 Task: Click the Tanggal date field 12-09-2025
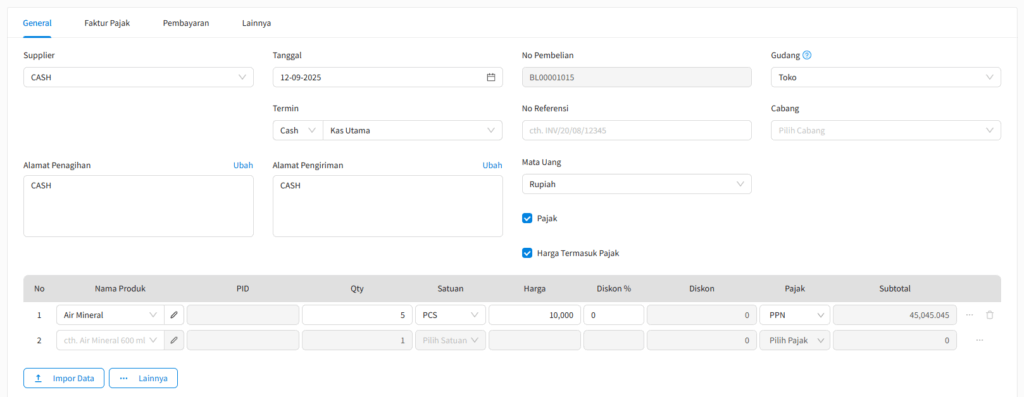[x=388, y=77]
